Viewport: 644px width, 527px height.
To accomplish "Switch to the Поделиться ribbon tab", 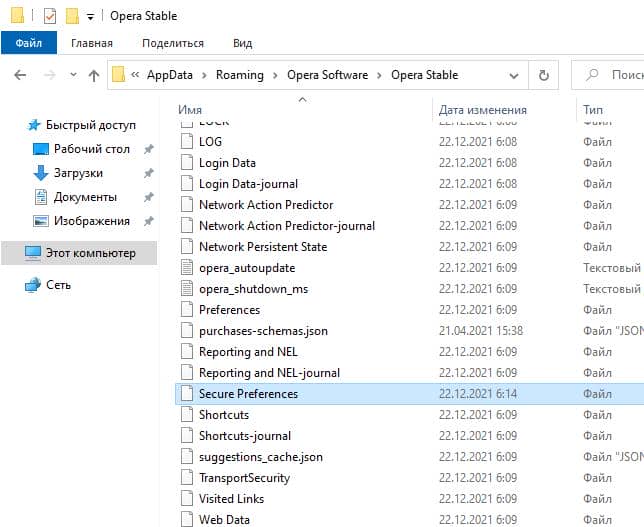I will pyautogui.click(x=172, y=43).
